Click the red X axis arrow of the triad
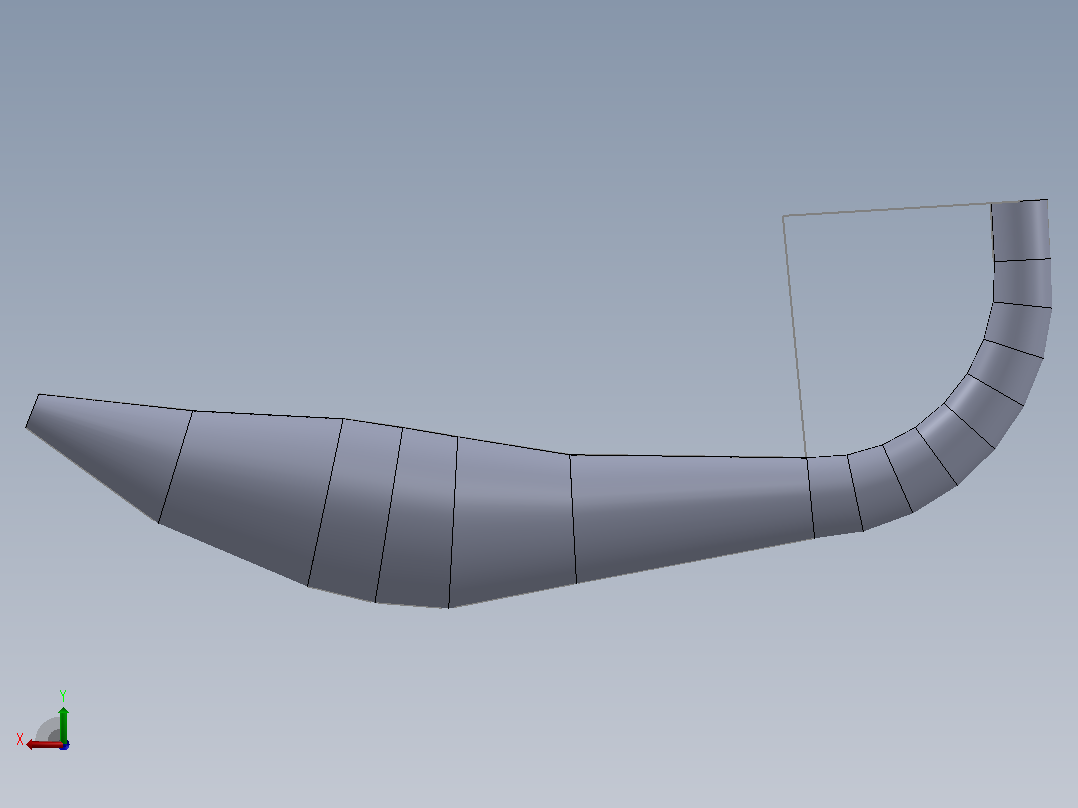This screenshot has height=808, width=1078. (x=43, y=744)
